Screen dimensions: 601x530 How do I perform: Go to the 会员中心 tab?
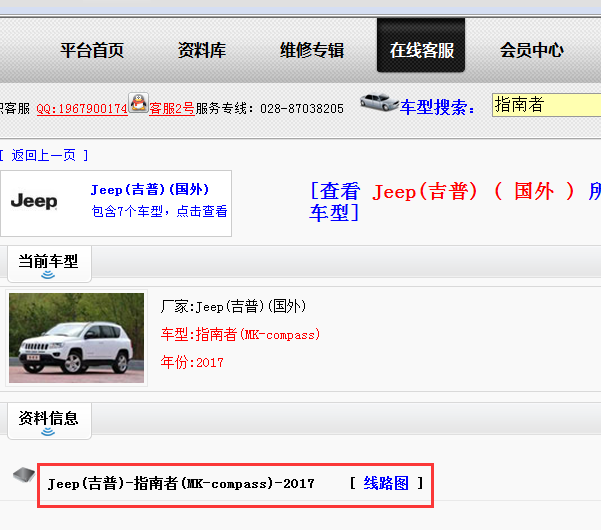coord(532,50)
